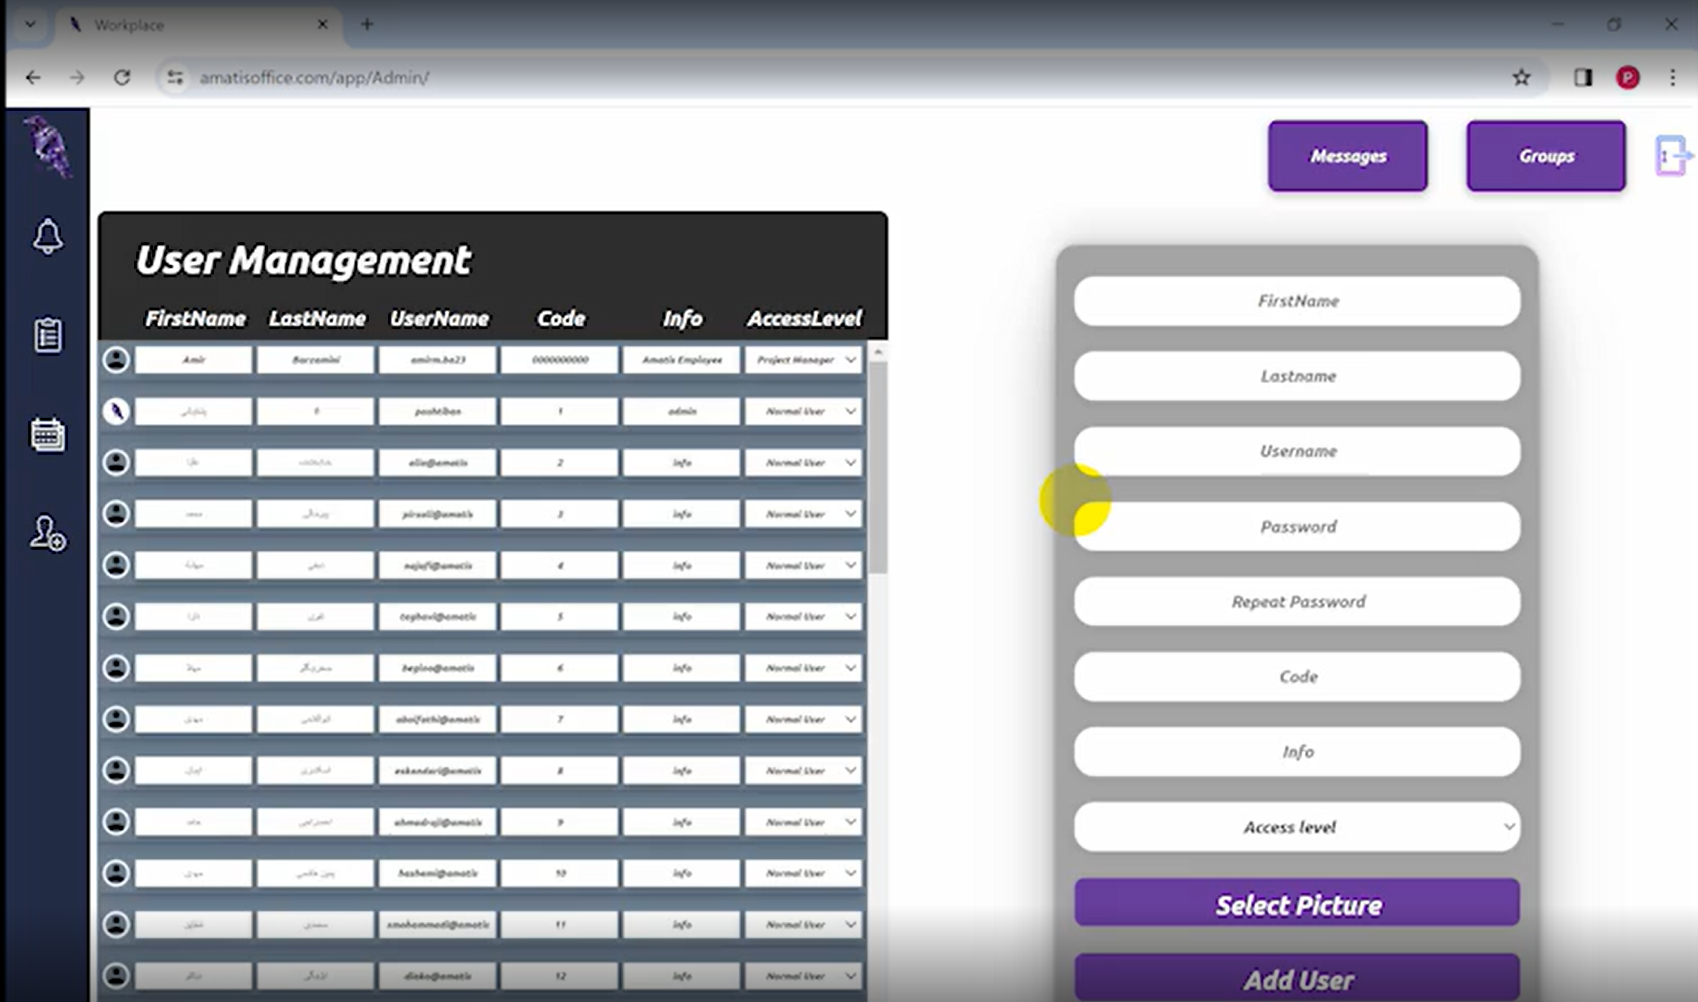Click avatar icon of user Amir
This screenshot has height=1002, width=1698.
116,359
